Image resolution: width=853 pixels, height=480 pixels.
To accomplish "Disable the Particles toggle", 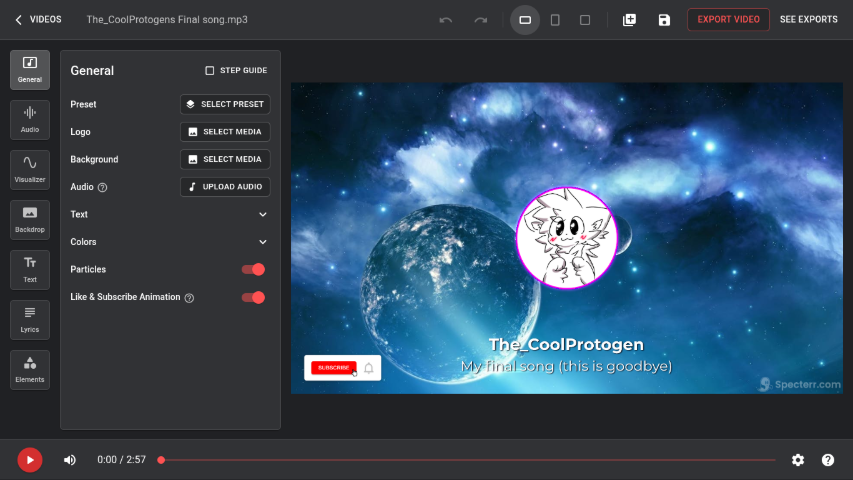I will click(x=254, y=269).
